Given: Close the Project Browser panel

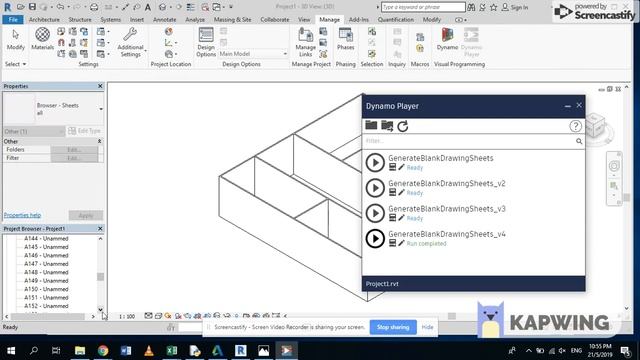Looking at the screenshot, I should (x=100, y=229).
